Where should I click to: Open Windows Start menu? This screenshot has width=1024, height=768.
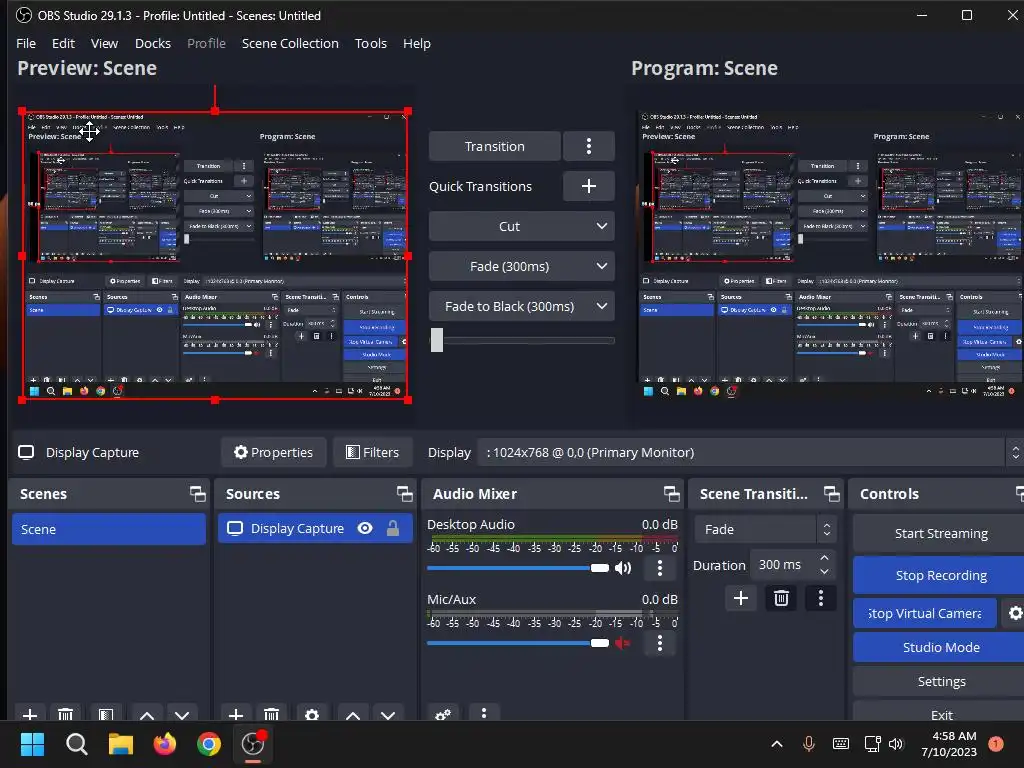32,744
